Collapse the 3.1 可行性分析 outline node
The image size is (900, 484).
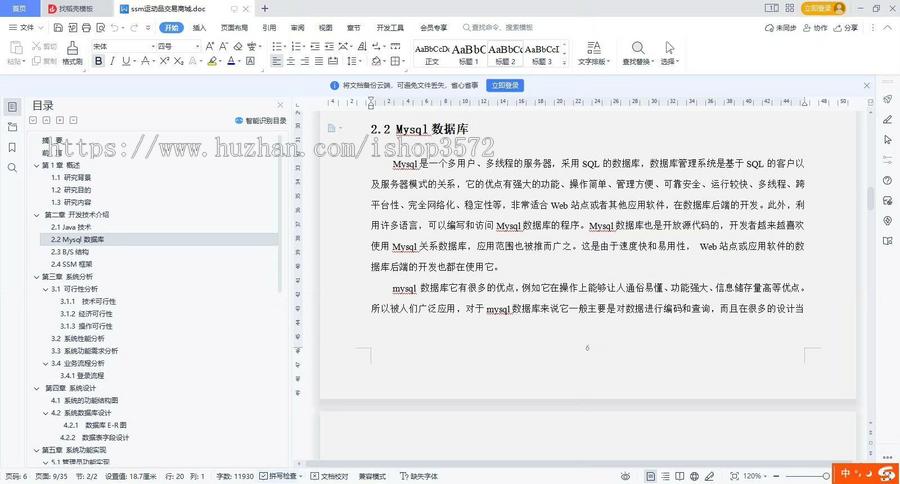45,289
